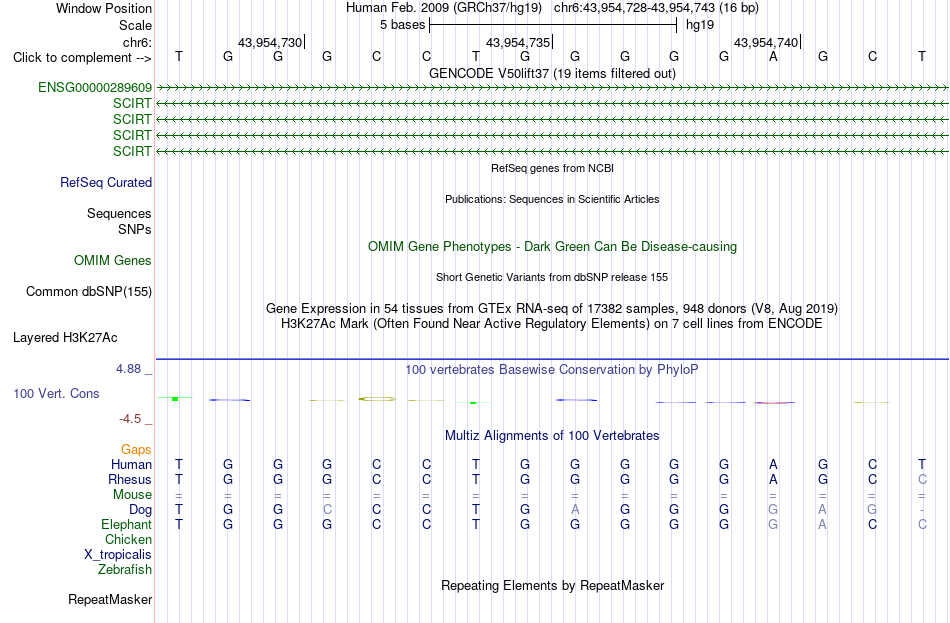Click the RepeatMasker track label
Viewport: 950px width, 623px height.
[110, 599]
